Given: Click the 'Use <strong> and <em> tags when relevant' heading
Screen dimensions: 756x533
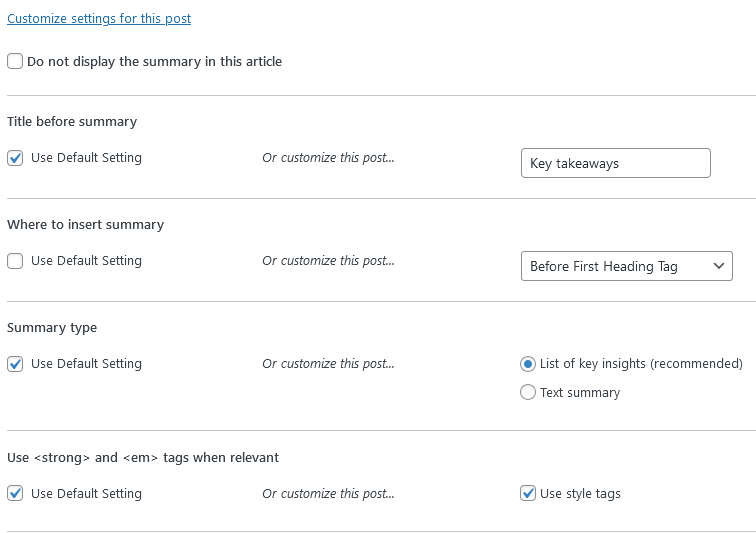Looking at the screenshot, I should tap(143, 457).
